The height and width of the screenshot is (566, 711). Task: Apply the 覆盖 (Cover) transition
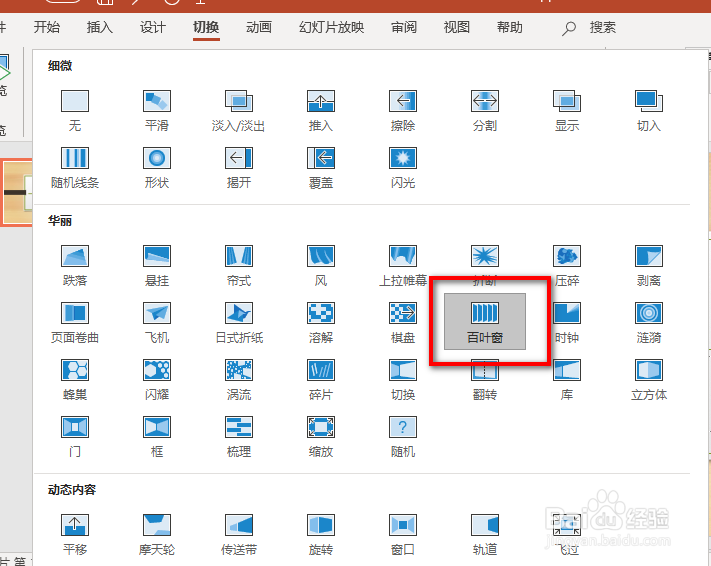tap(321, 168)
